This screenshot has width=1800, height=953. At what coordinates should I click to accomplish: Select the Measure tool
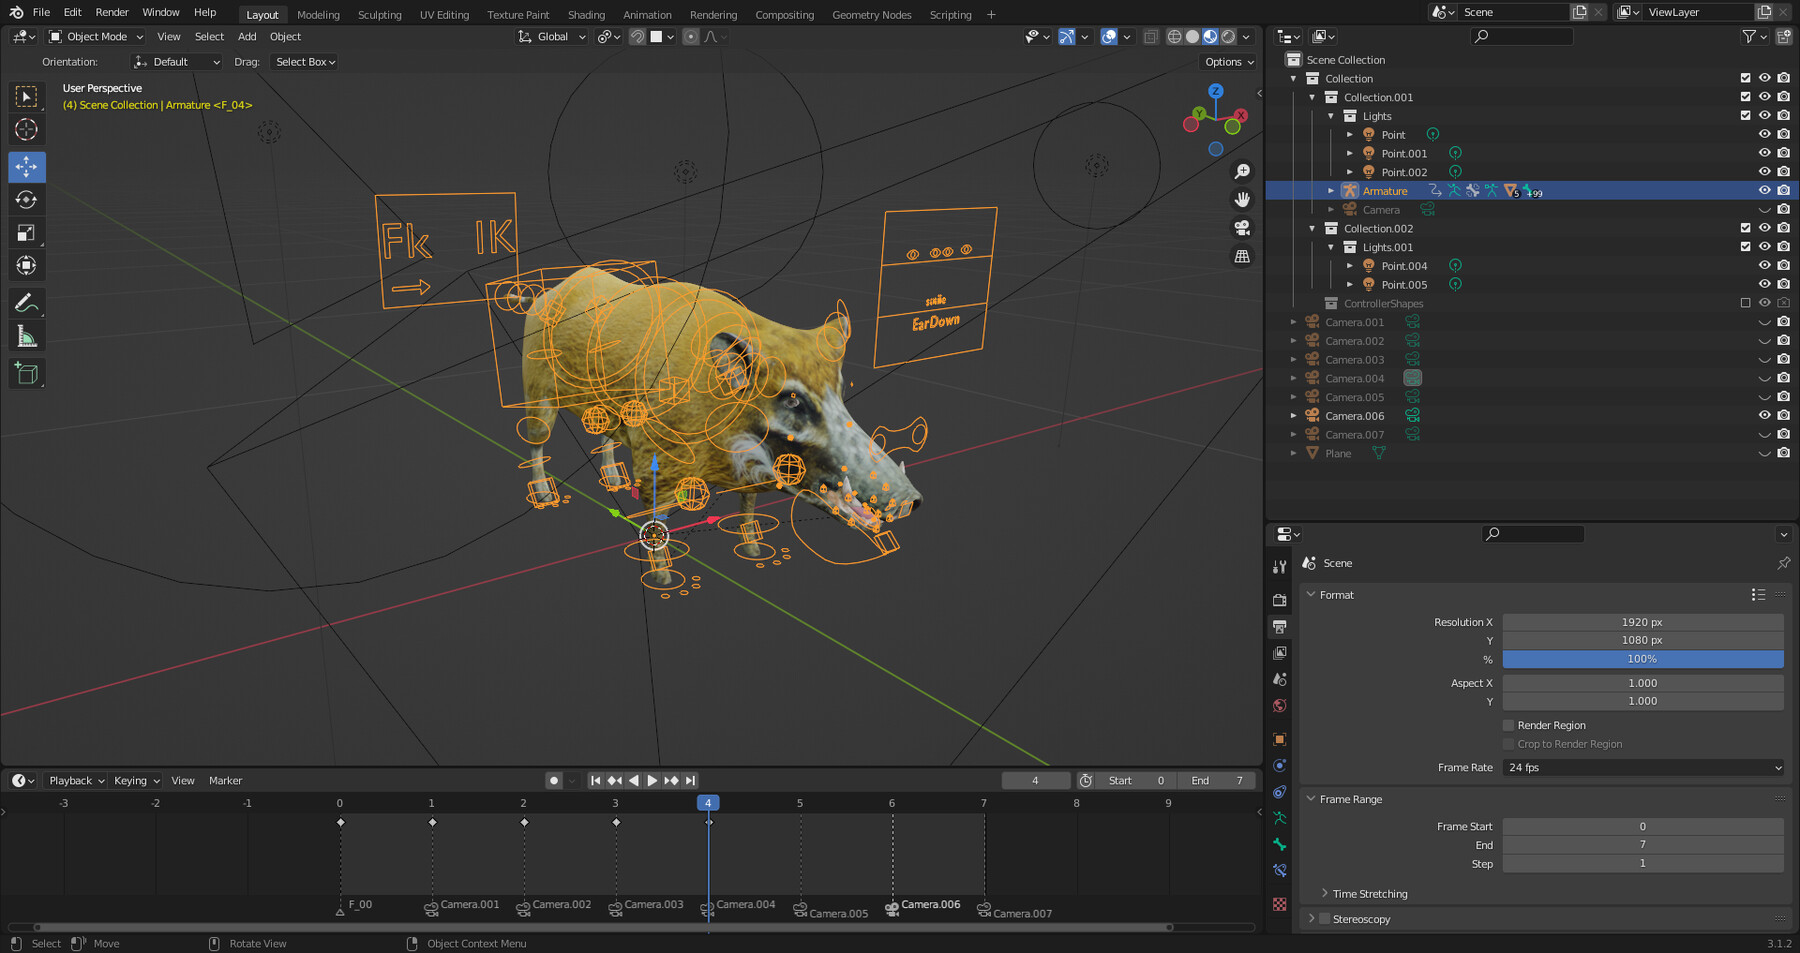coord(27,335)
